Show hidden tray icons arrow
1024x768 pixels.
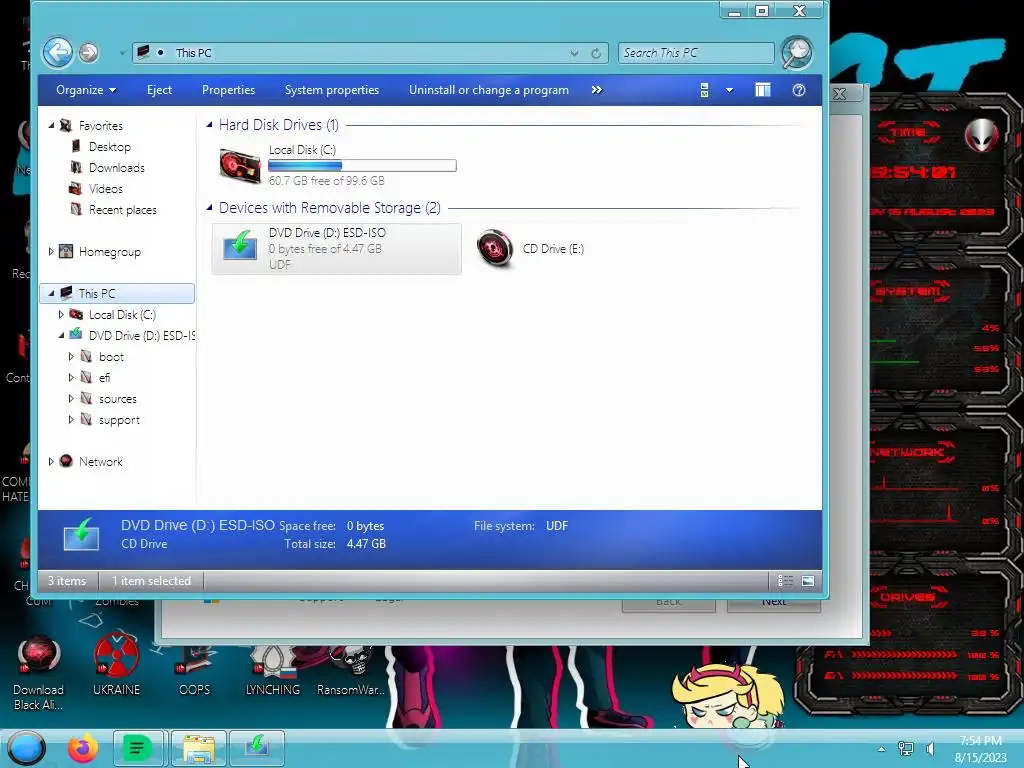881,749
